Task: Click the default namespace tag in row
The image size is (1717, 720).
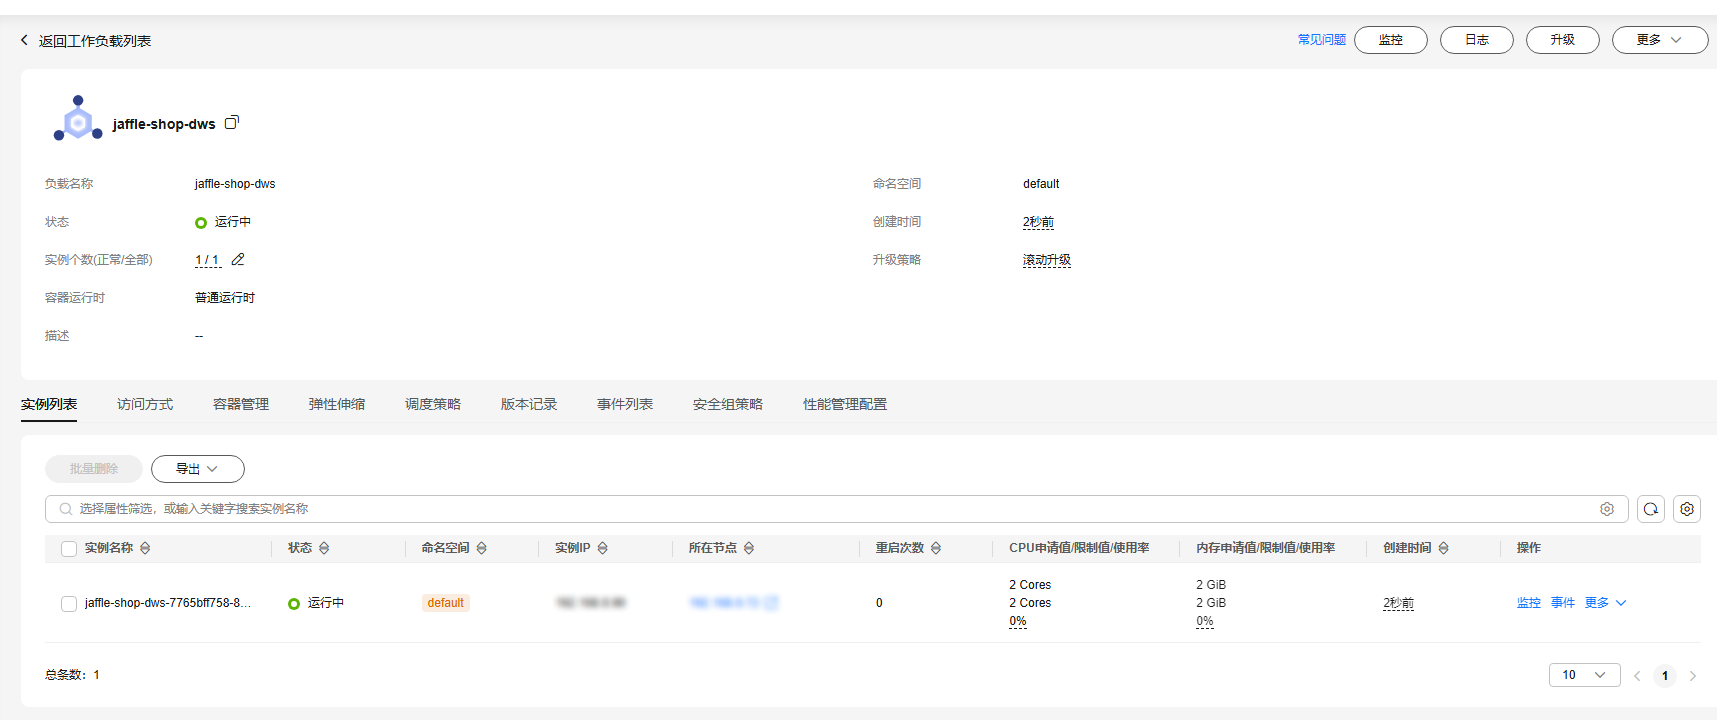Action: 446,603
